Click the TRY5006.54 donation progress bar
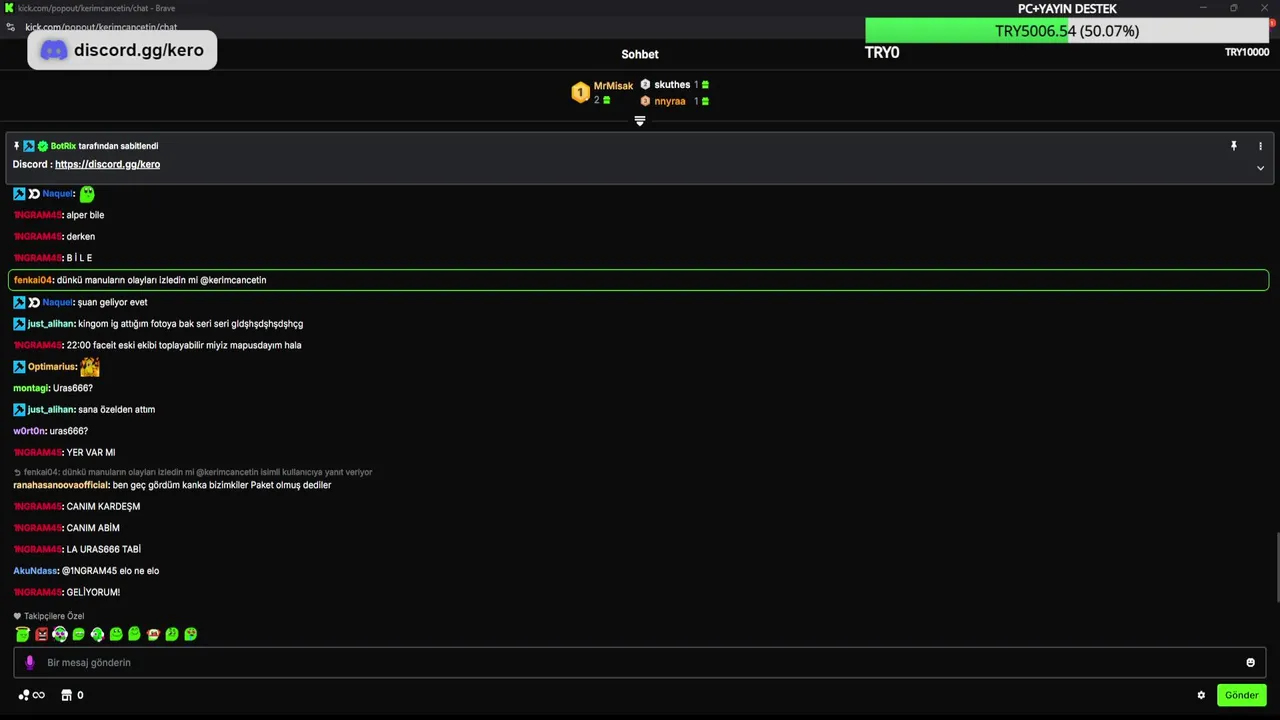The height and width of the screenshot is (720, 1280). pyautogui.click(x=1067, y=31)
